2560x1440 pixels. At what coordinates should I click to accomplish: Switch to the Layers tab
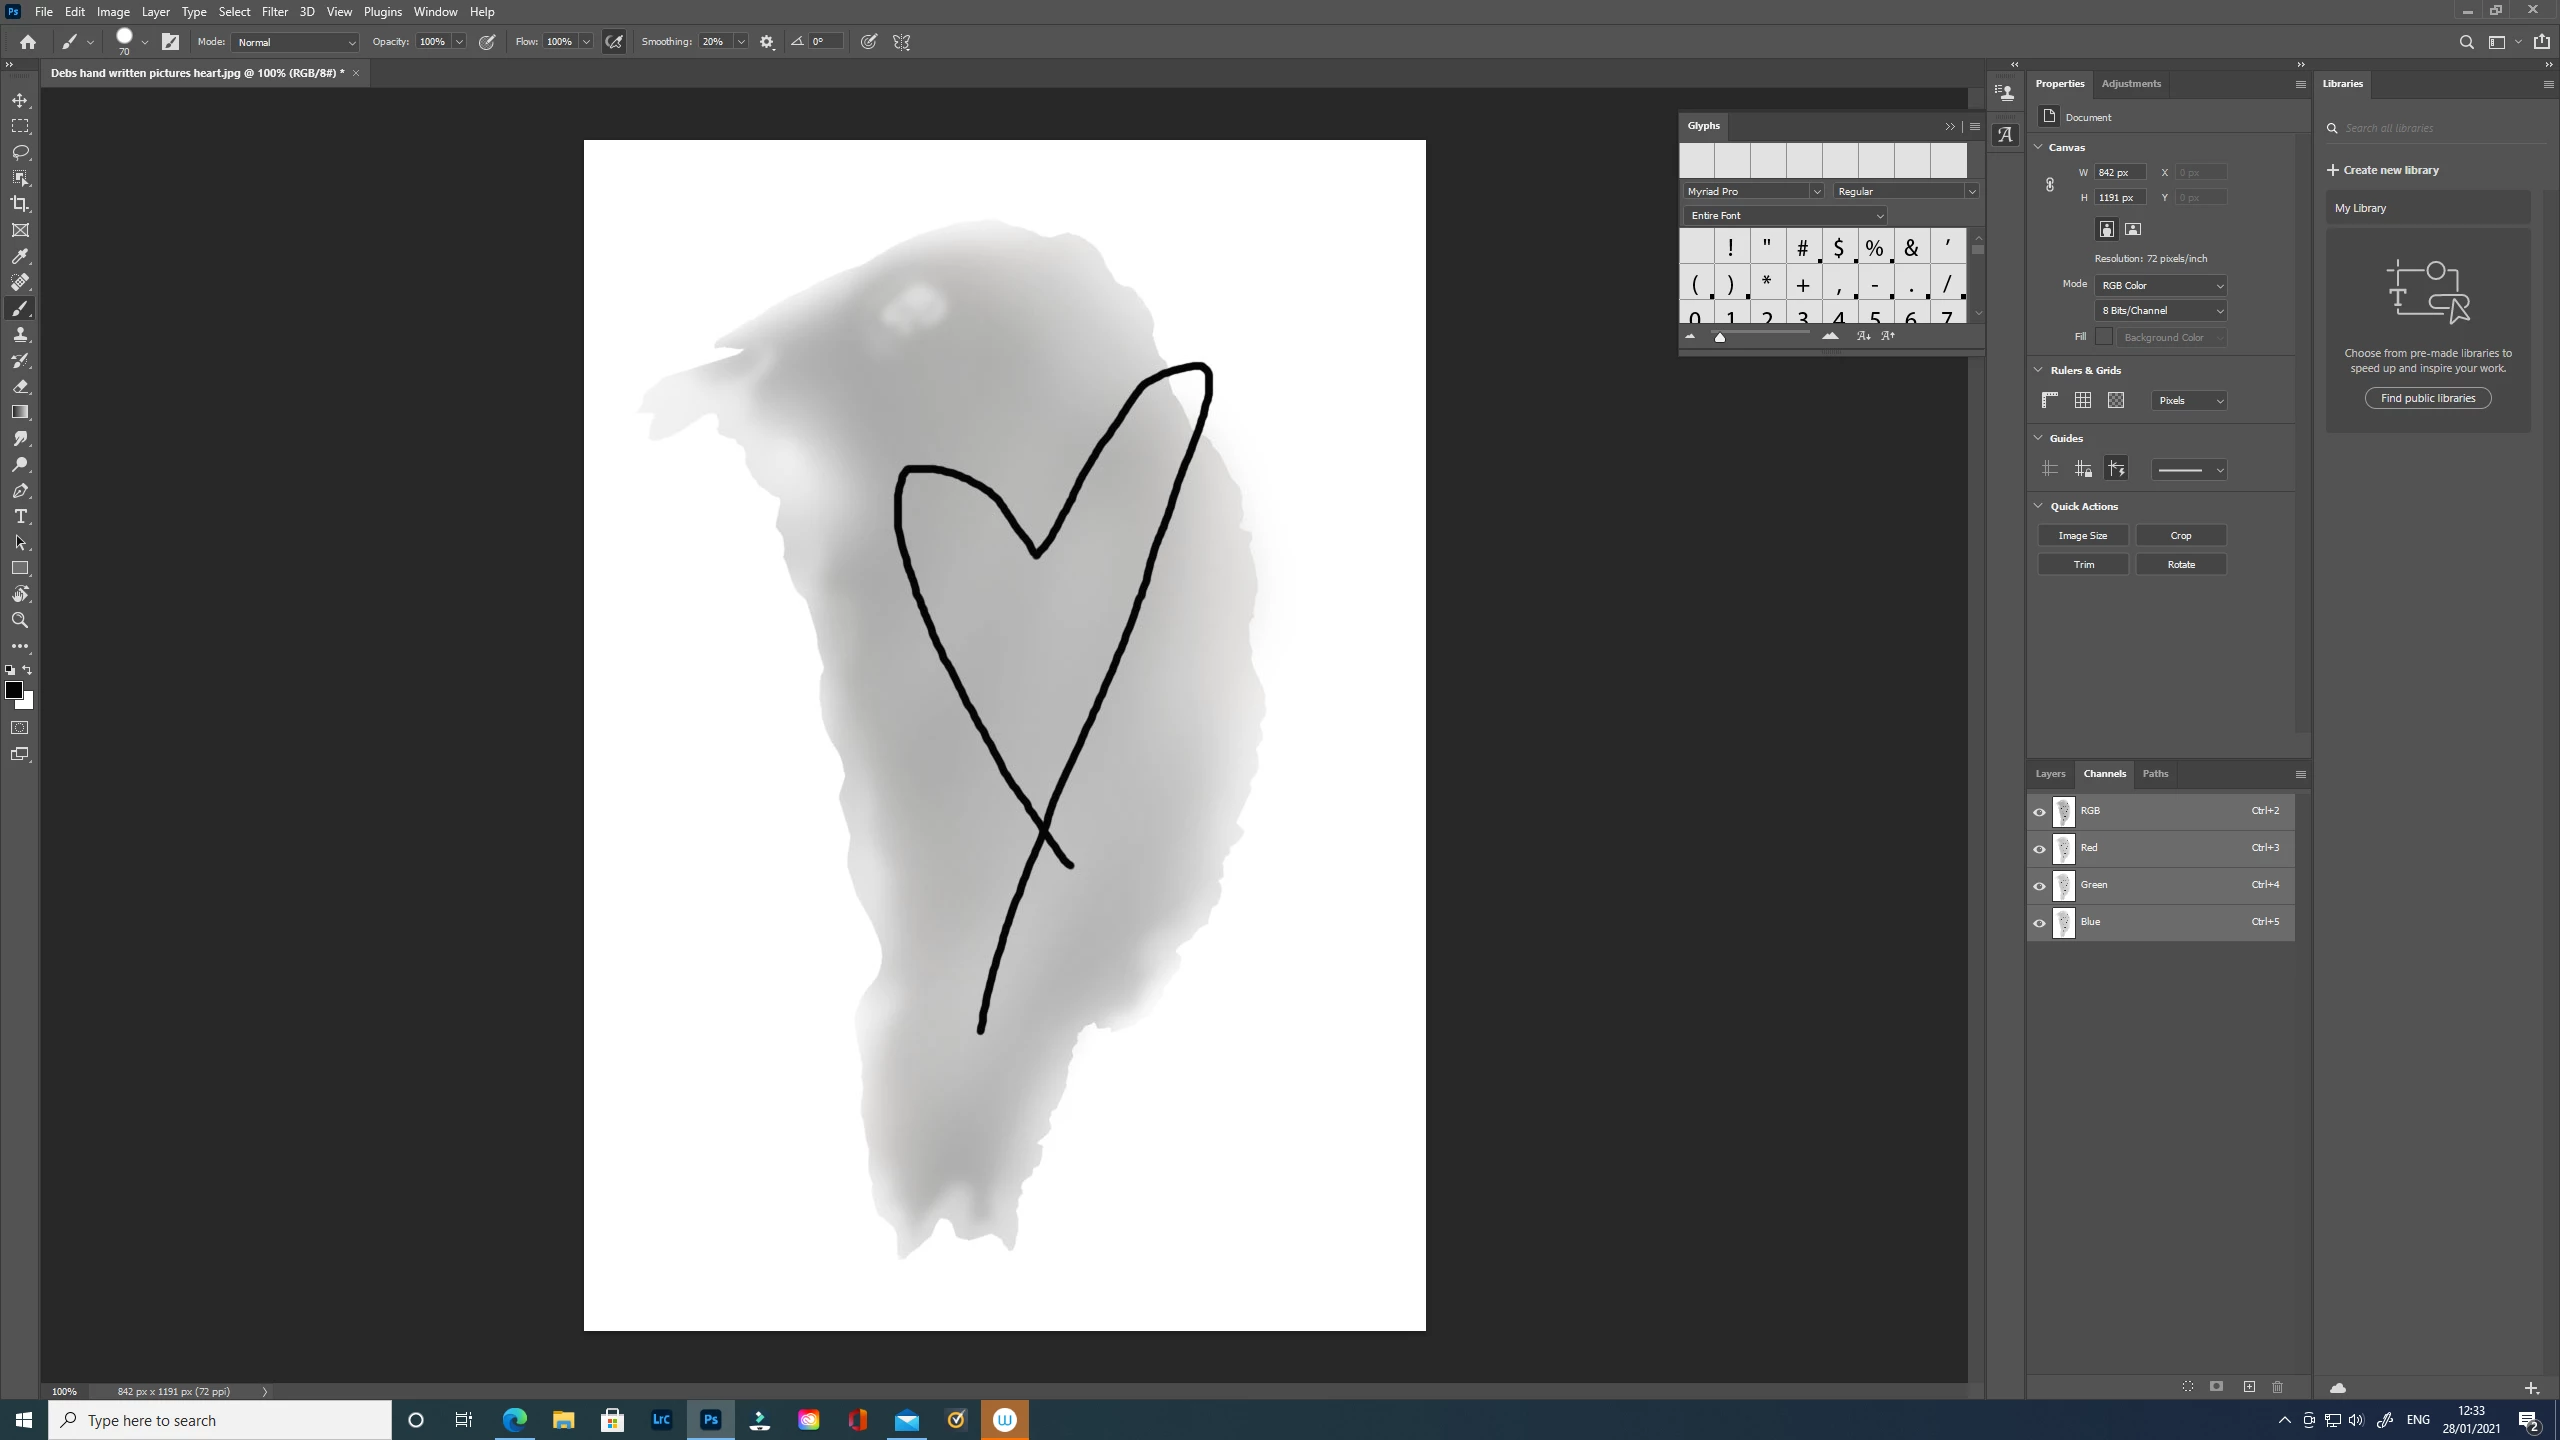2049,773
